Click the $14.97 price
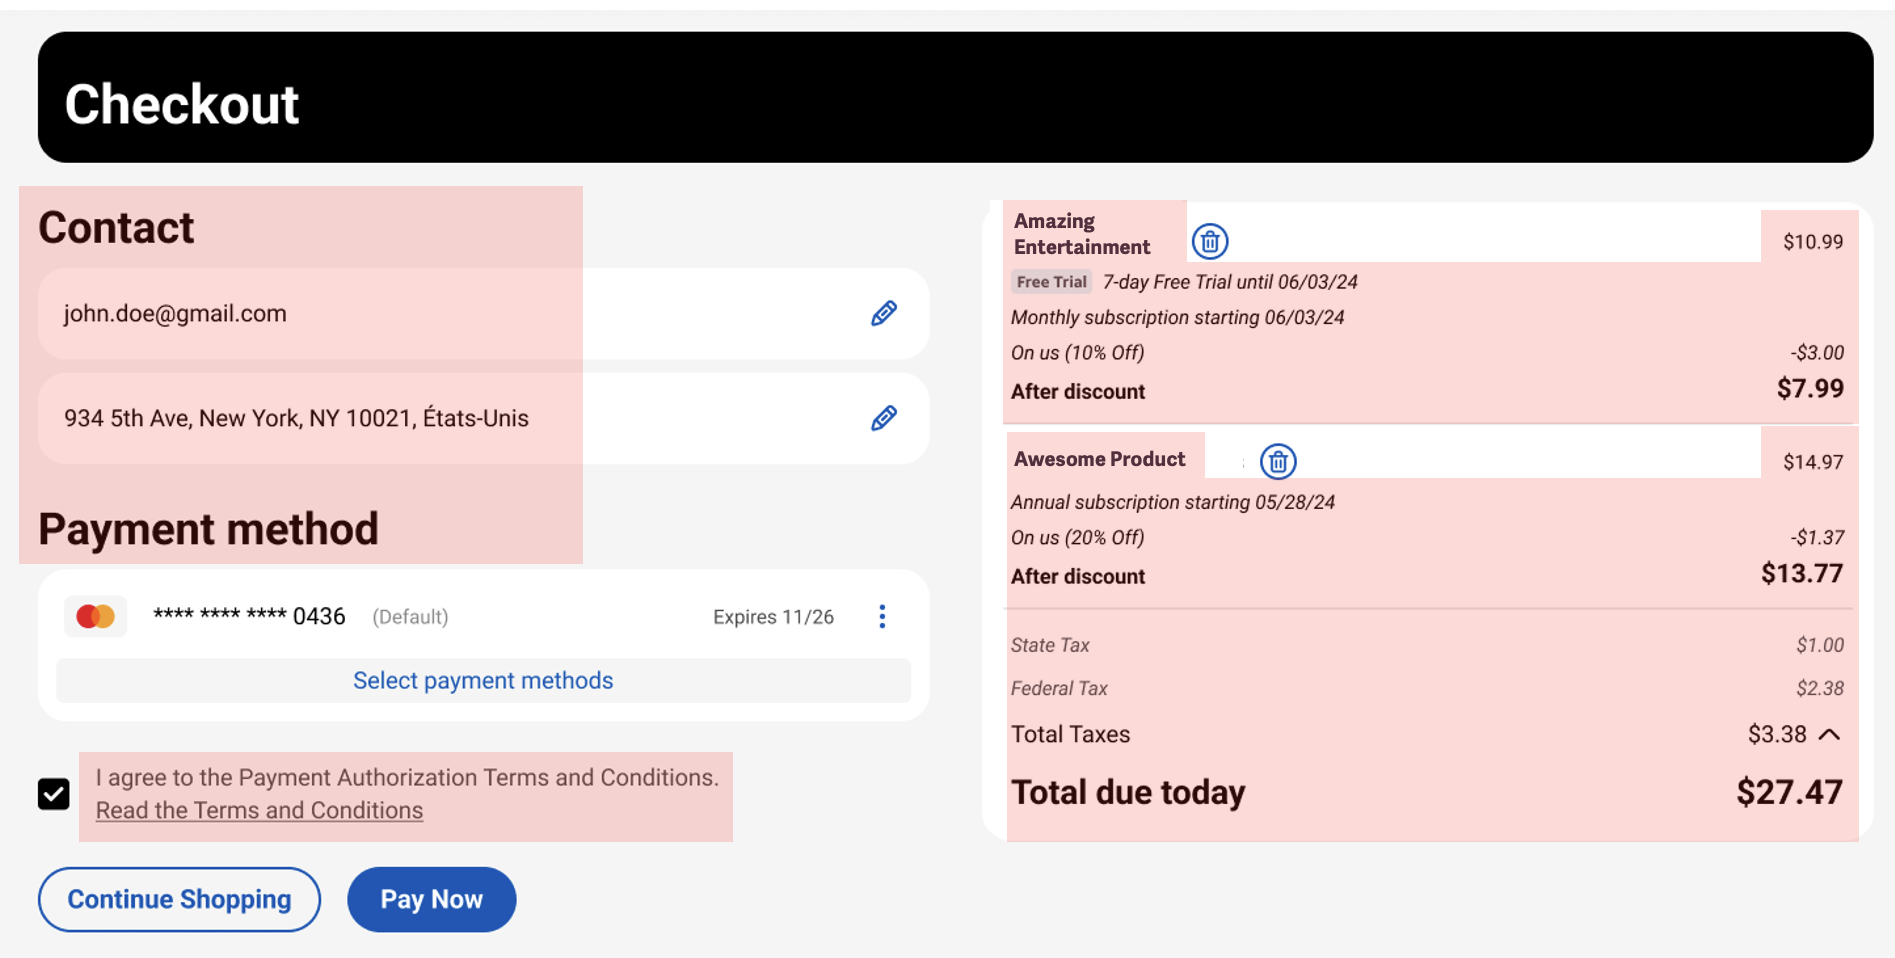This screenshot has height=958, width=1895. [1813, 462]
